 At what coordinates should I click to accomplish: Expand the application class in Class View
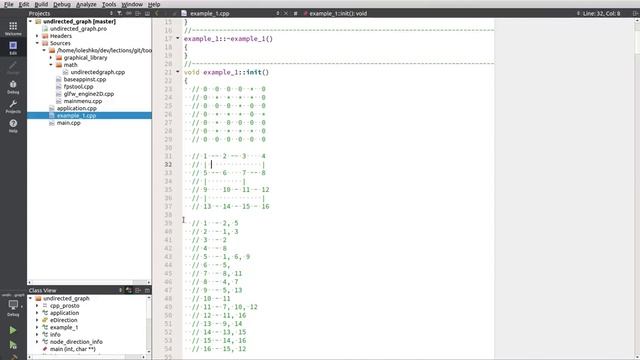(x=37, y=313)
